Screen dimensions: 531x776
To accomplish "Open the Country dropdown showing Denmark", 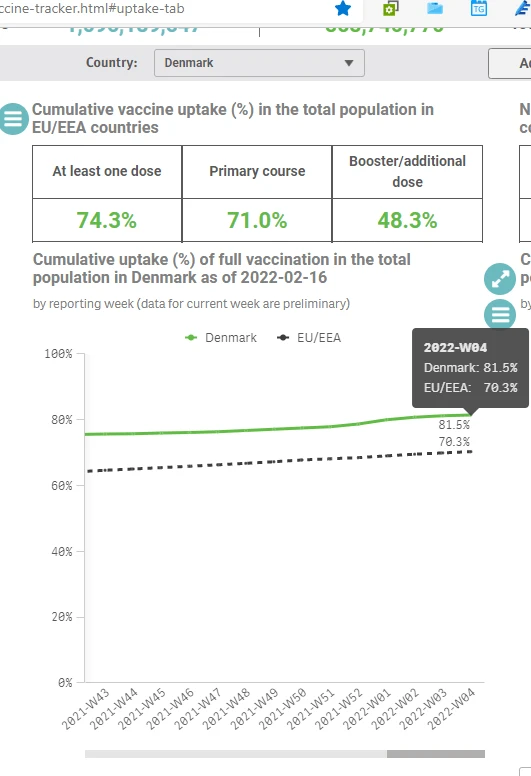I will [x=259, y=63].
